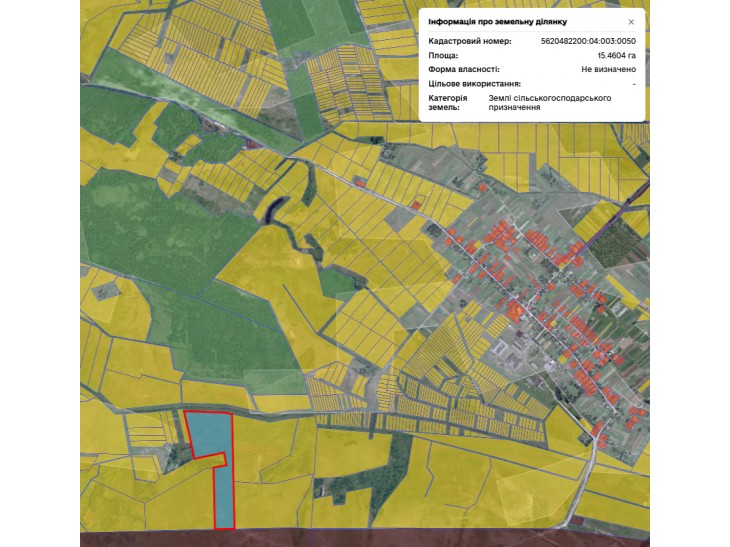Click the area value 15.4604 га
The image size is (730, 547).
(x=616, y=55)
